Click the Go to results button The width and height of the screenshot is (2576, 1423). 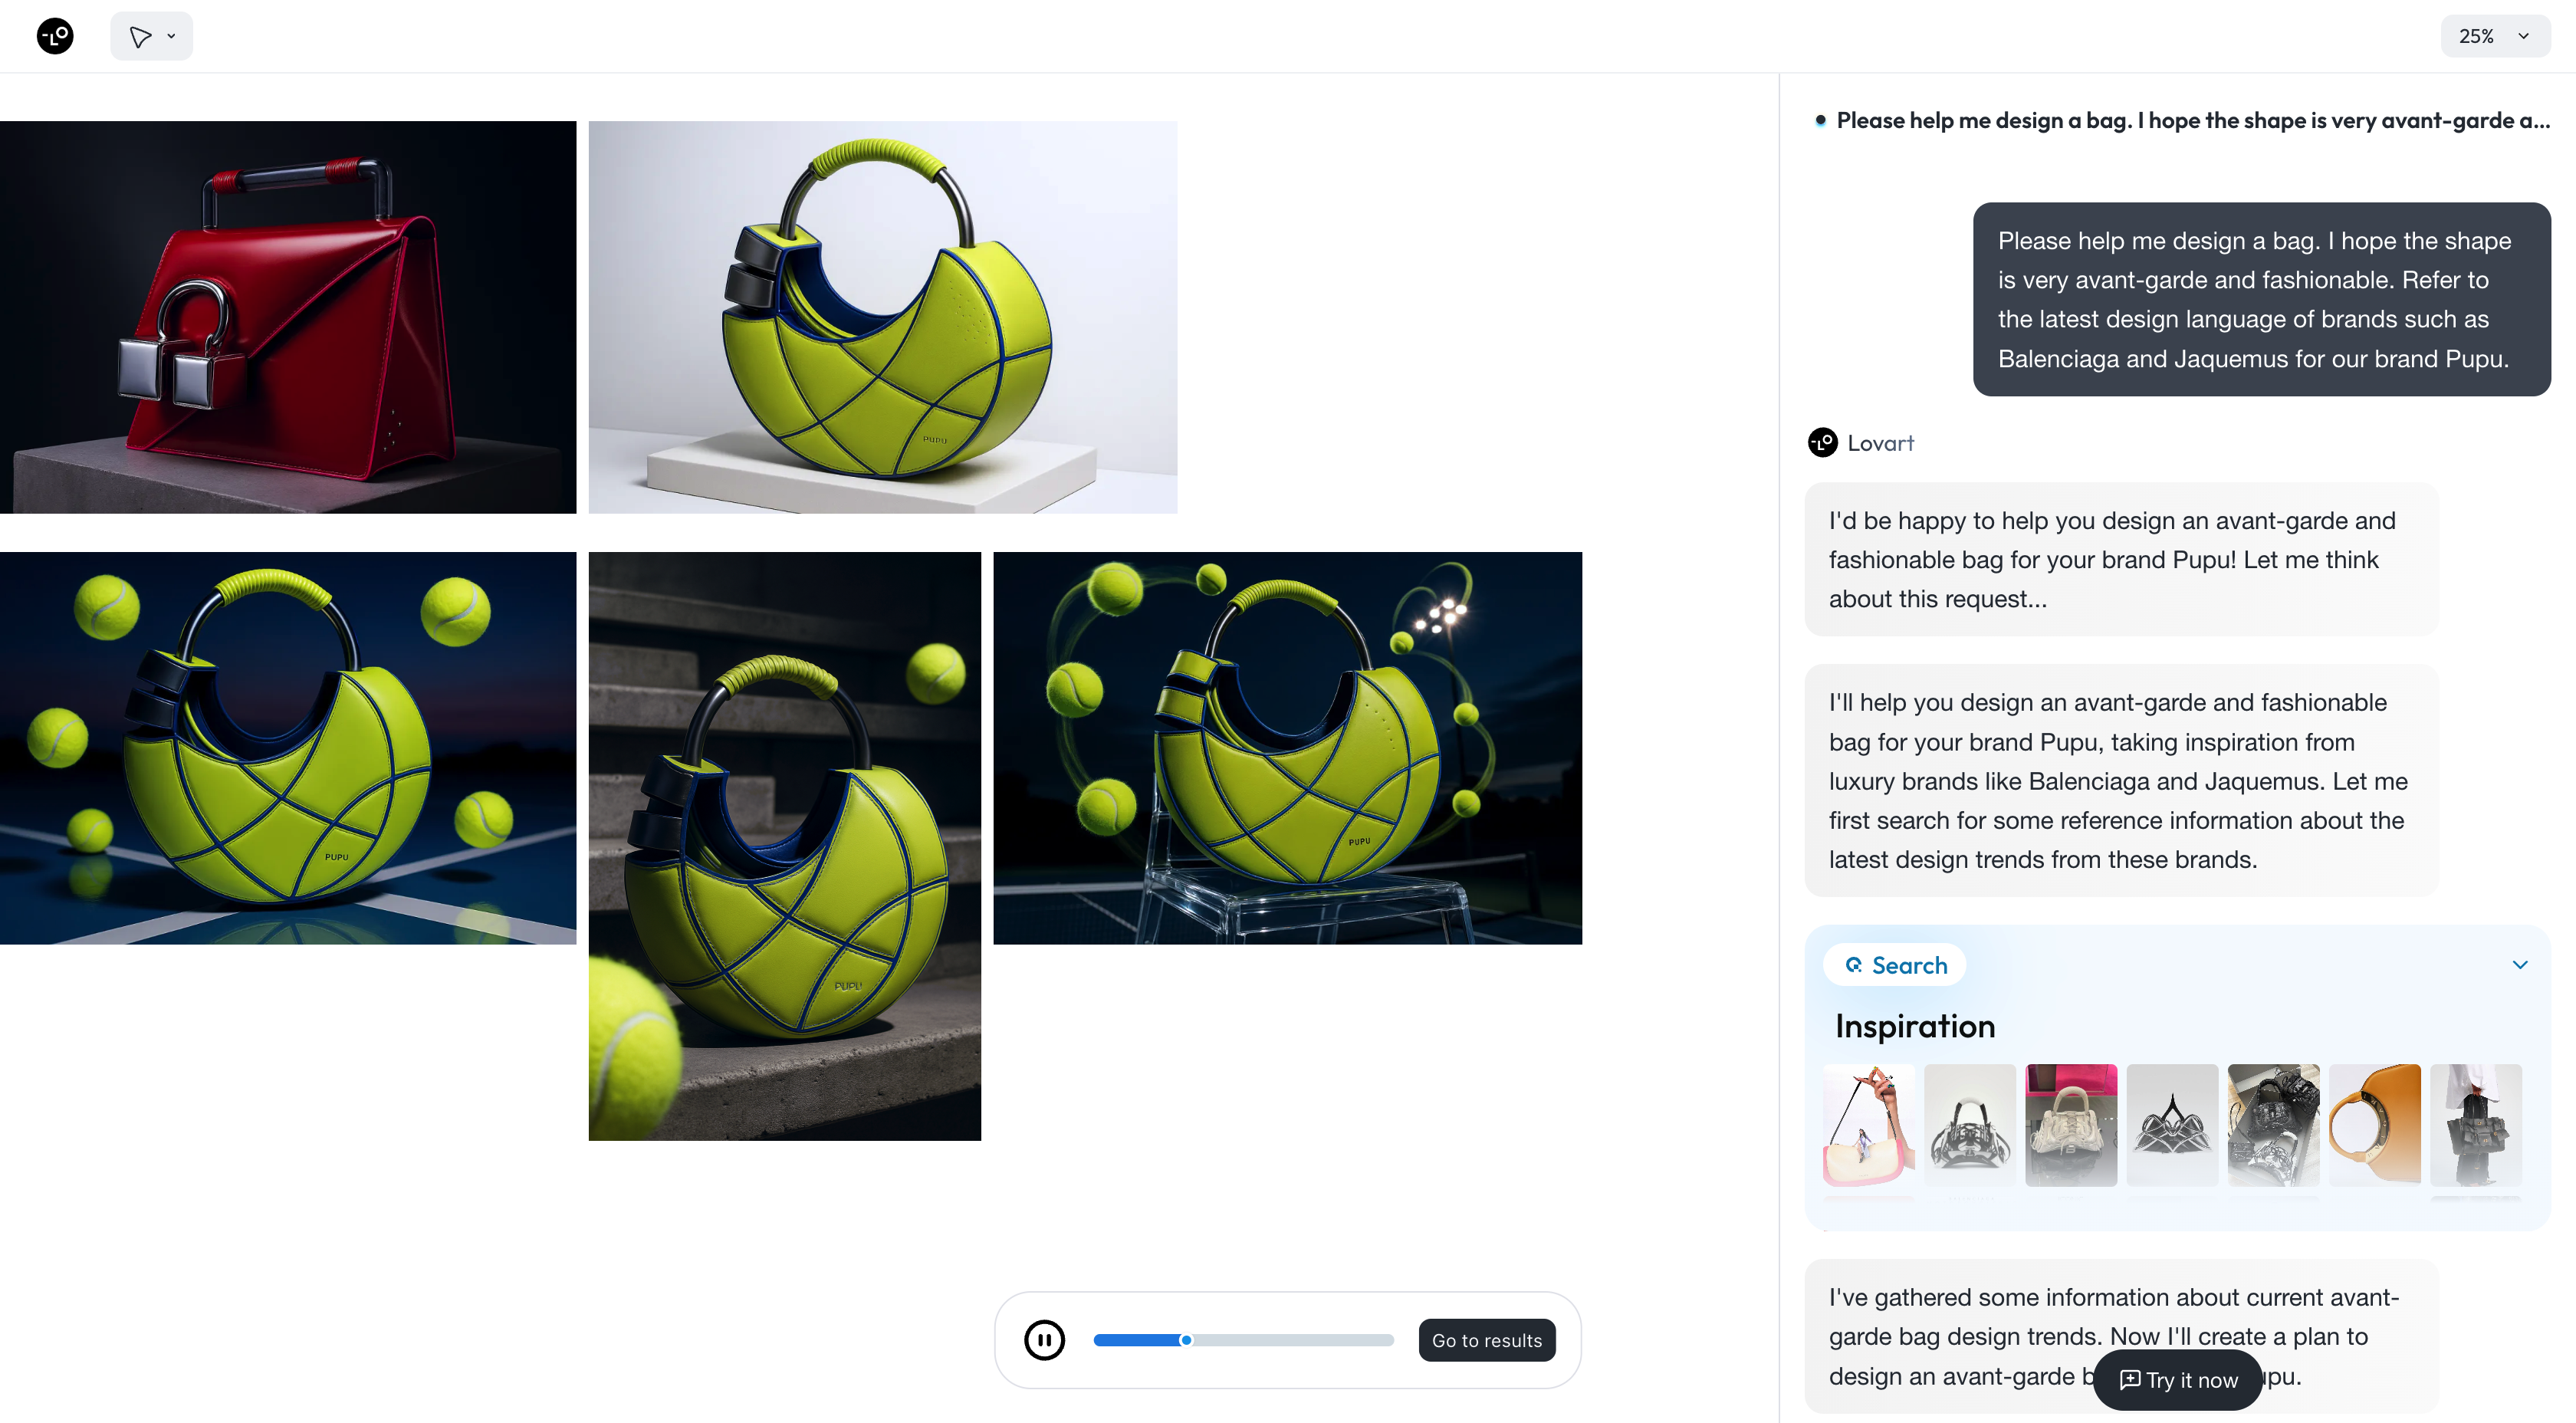tap(1486, 1340)
